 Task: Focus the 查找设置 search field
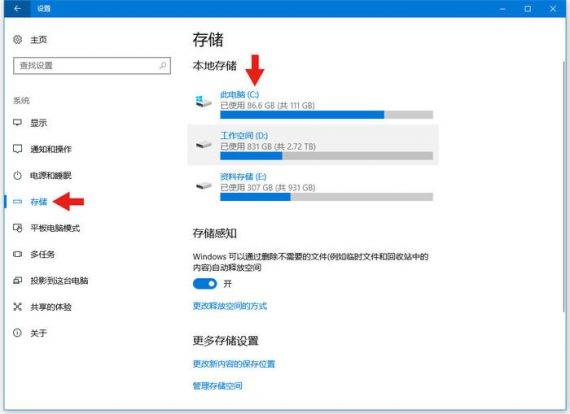pos(92,65)
